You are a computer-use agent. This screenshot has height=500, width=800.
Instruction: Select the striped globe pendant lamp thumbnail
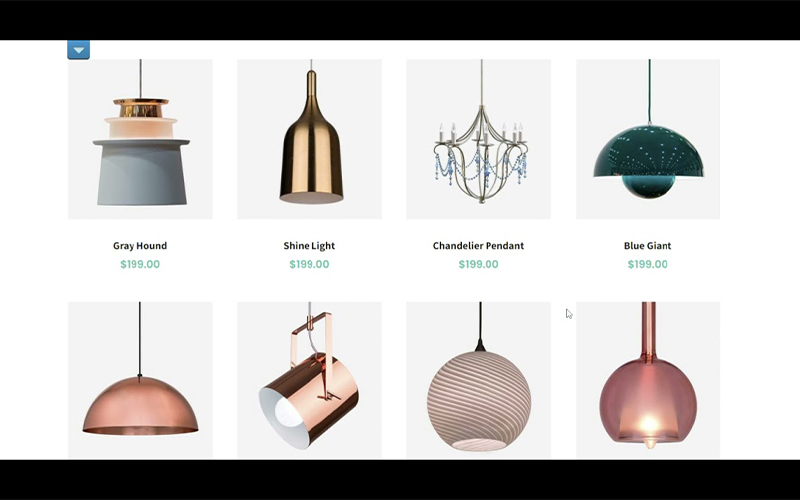click(x=479, y=380)
